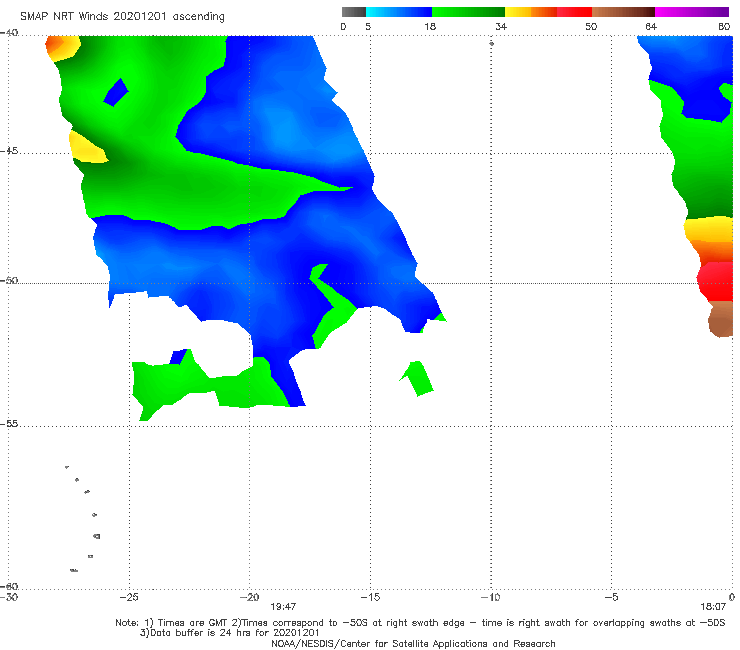Viewport: 740px width, 650px height.
Task: Click the swath time '19:47'
Action: click(283, 607)
